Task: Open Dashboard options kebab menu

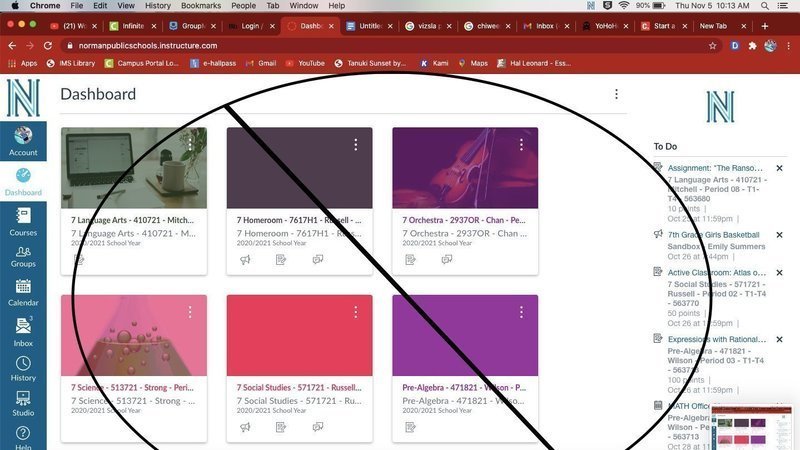Action: (x=616, y=94)
